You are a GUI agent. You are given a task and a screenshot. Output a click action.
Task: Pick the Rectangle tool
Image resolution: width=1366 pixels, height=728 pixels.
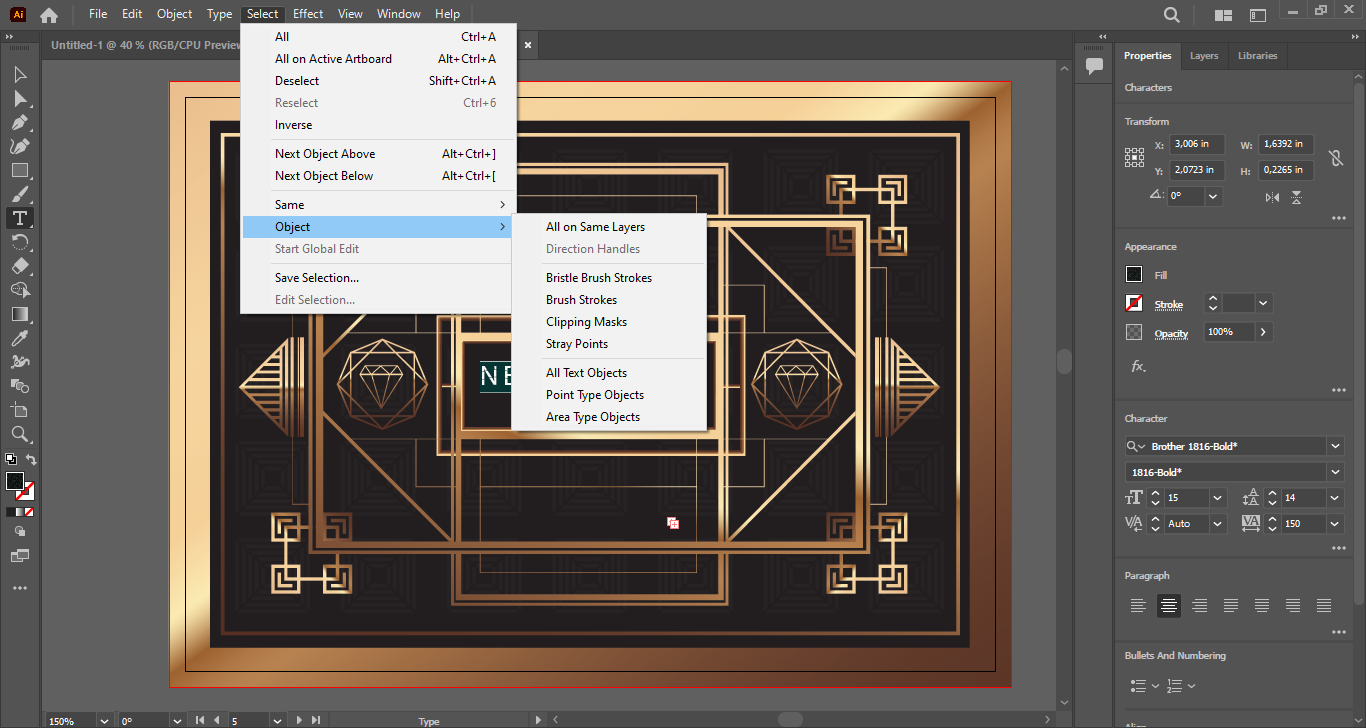click(x=19, y=170)
